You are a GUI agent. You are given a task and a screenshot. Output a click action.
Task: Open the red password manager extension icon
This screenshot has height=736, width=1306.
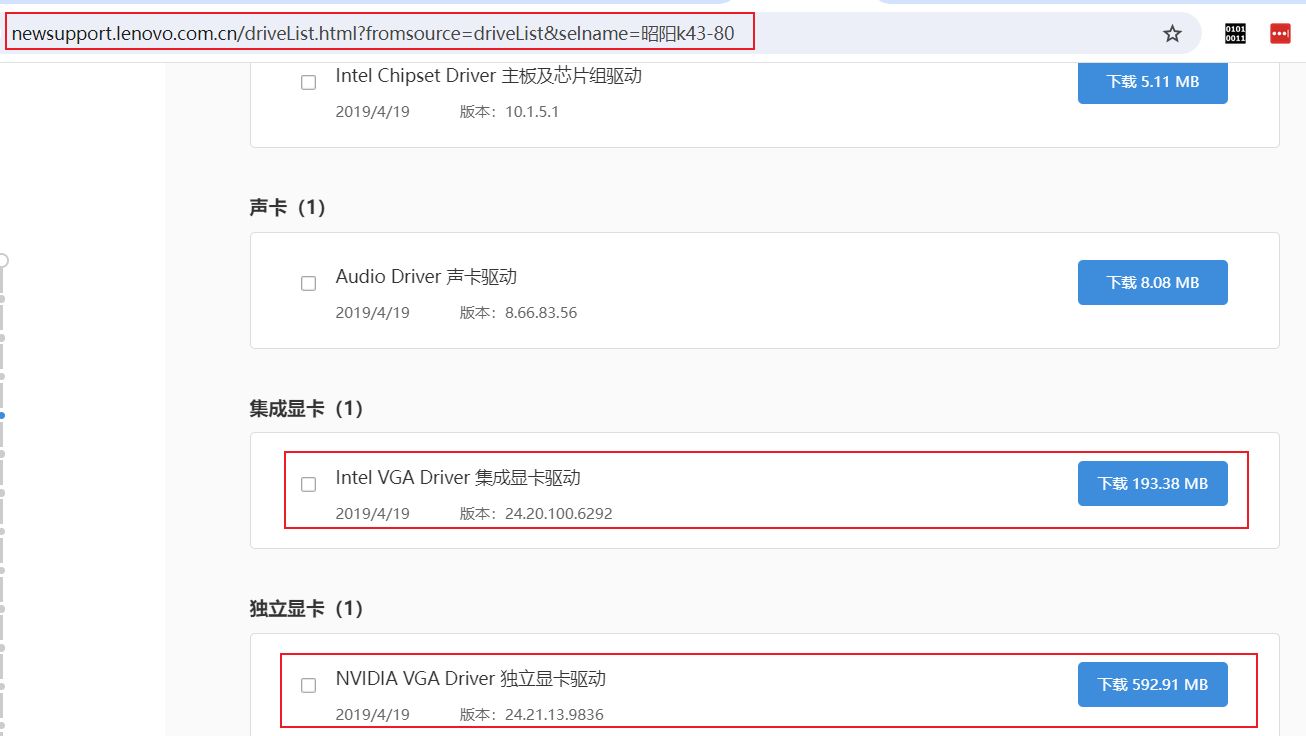(1280, 34)
